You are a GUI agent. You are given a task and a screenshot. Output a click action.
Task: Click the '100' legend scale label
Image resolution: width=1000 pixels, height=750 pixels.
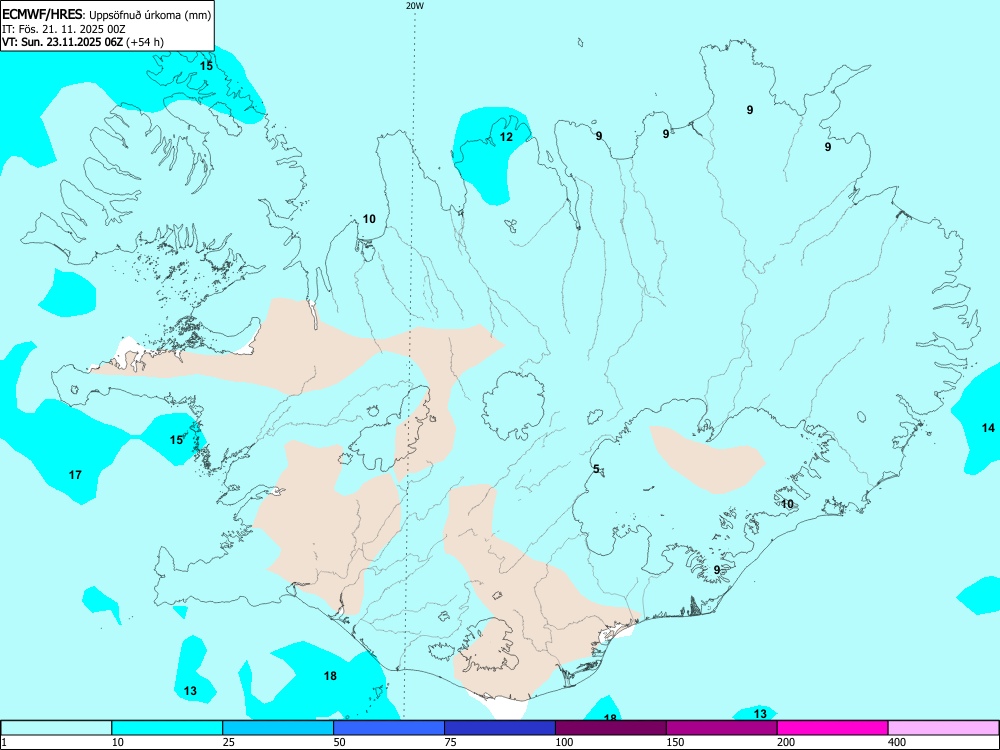click(564, 742)
